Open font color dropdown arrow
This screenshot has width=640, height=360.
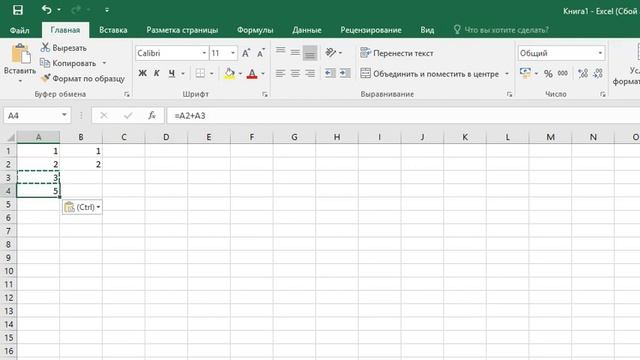click(x=263, y=73)
